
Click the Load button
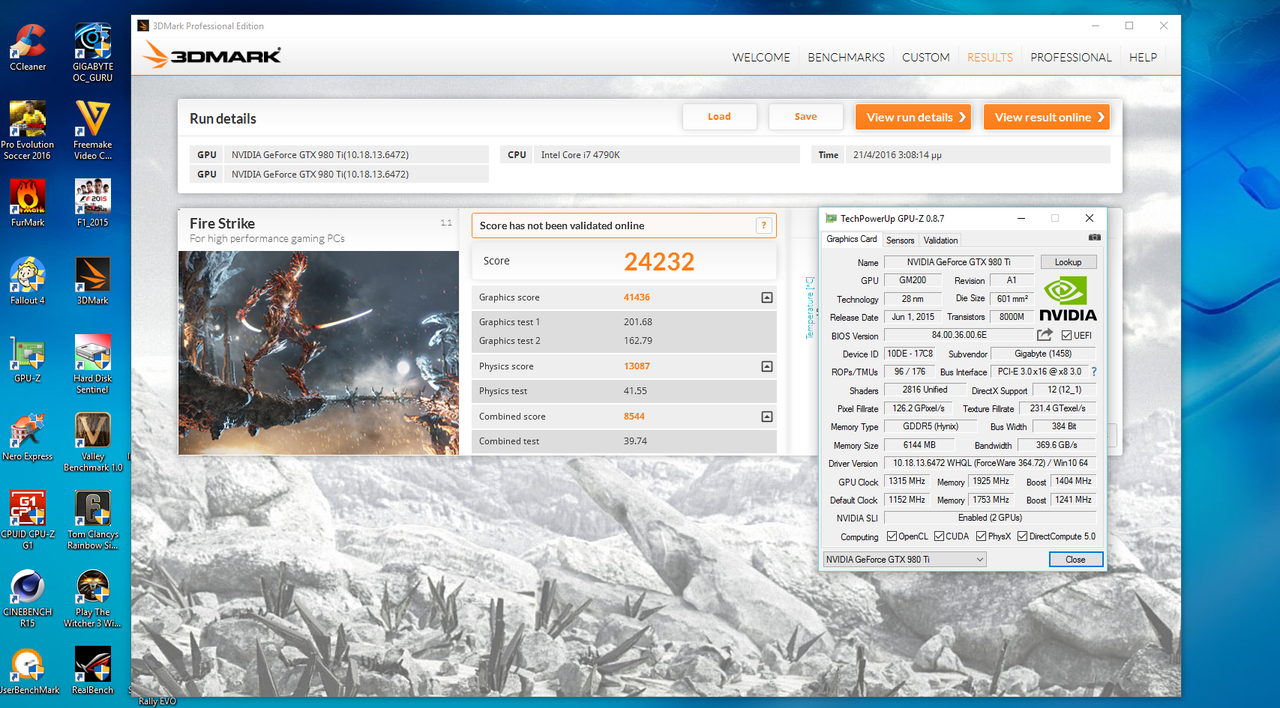pyautogui.click(x=719, y=117)
